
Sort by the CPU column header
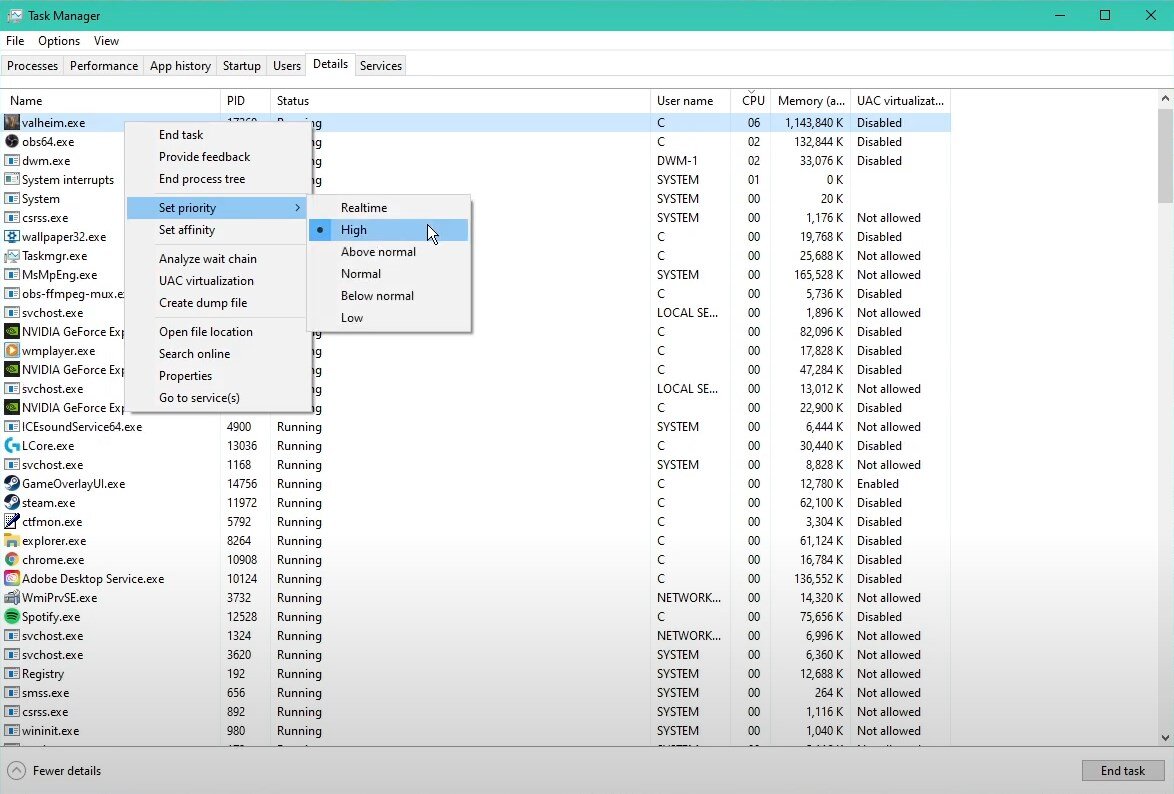click(753, 101)
